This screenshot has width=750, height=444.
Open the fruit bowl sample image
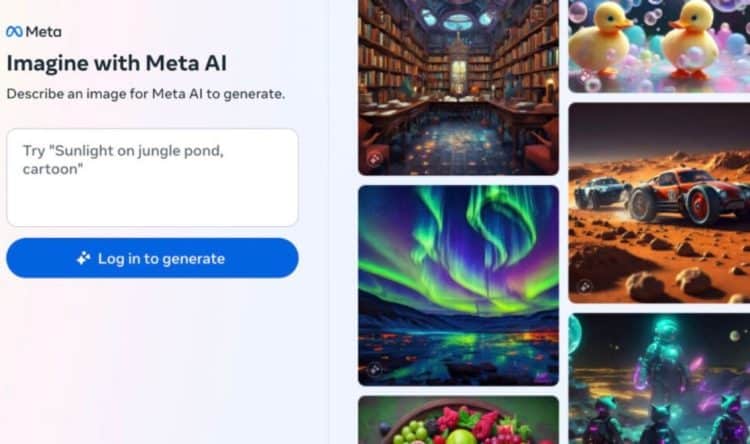(458, 420)
